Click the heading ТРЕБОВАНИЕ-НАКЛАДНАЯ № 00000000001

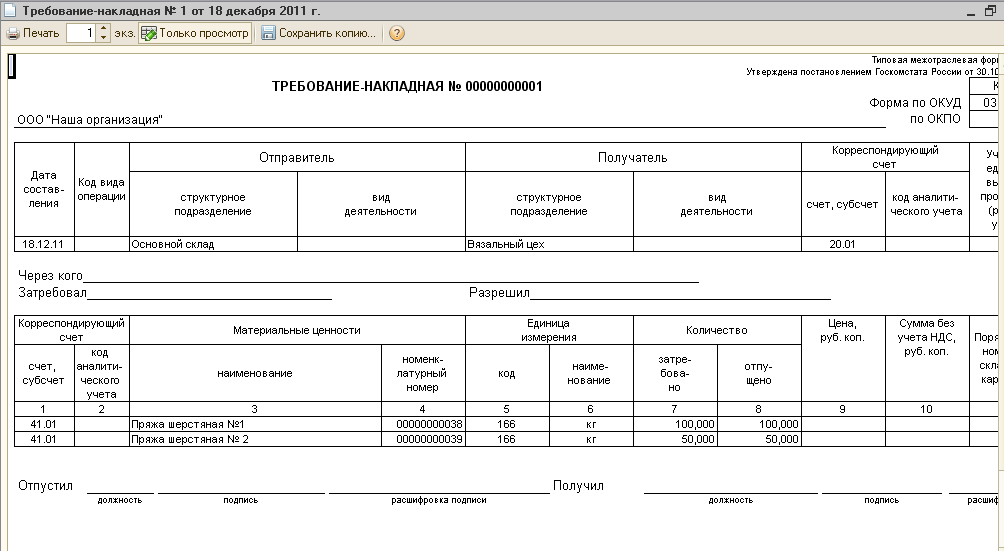pyautogui.click(x=407, y=86)
